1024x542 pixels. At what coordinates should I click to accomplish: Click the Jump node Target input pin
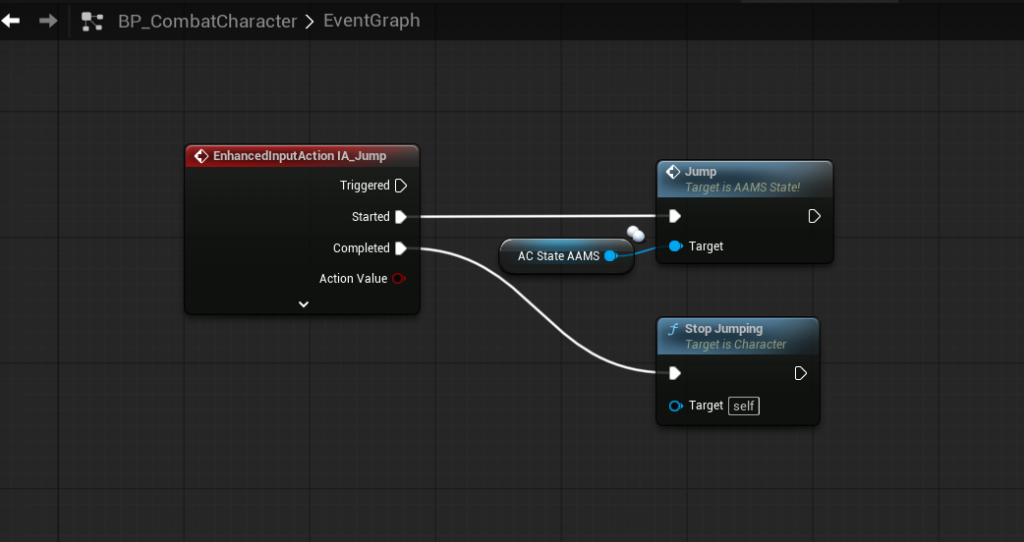tap(675, 246)
